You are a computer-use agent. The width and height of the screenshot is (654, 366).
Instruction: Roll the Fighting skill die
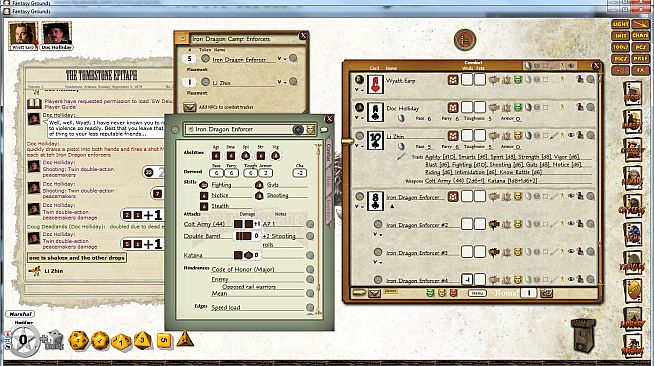click(x=204, y=185)
